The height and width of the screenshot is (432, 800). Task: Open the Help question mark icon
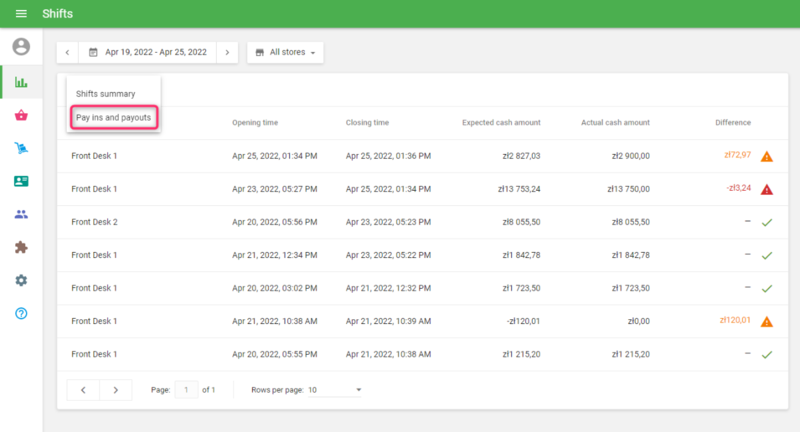(21, 313)
